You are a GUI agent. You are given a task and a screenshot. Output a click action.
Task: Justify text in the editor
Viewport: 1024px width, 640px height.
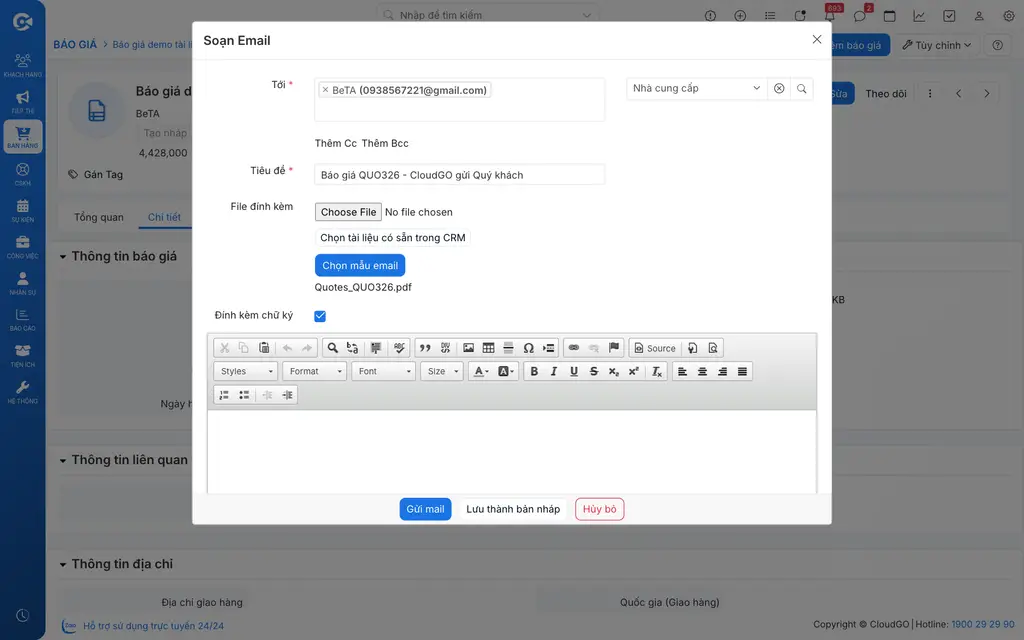pyautogui.click(x=743, y=372)
